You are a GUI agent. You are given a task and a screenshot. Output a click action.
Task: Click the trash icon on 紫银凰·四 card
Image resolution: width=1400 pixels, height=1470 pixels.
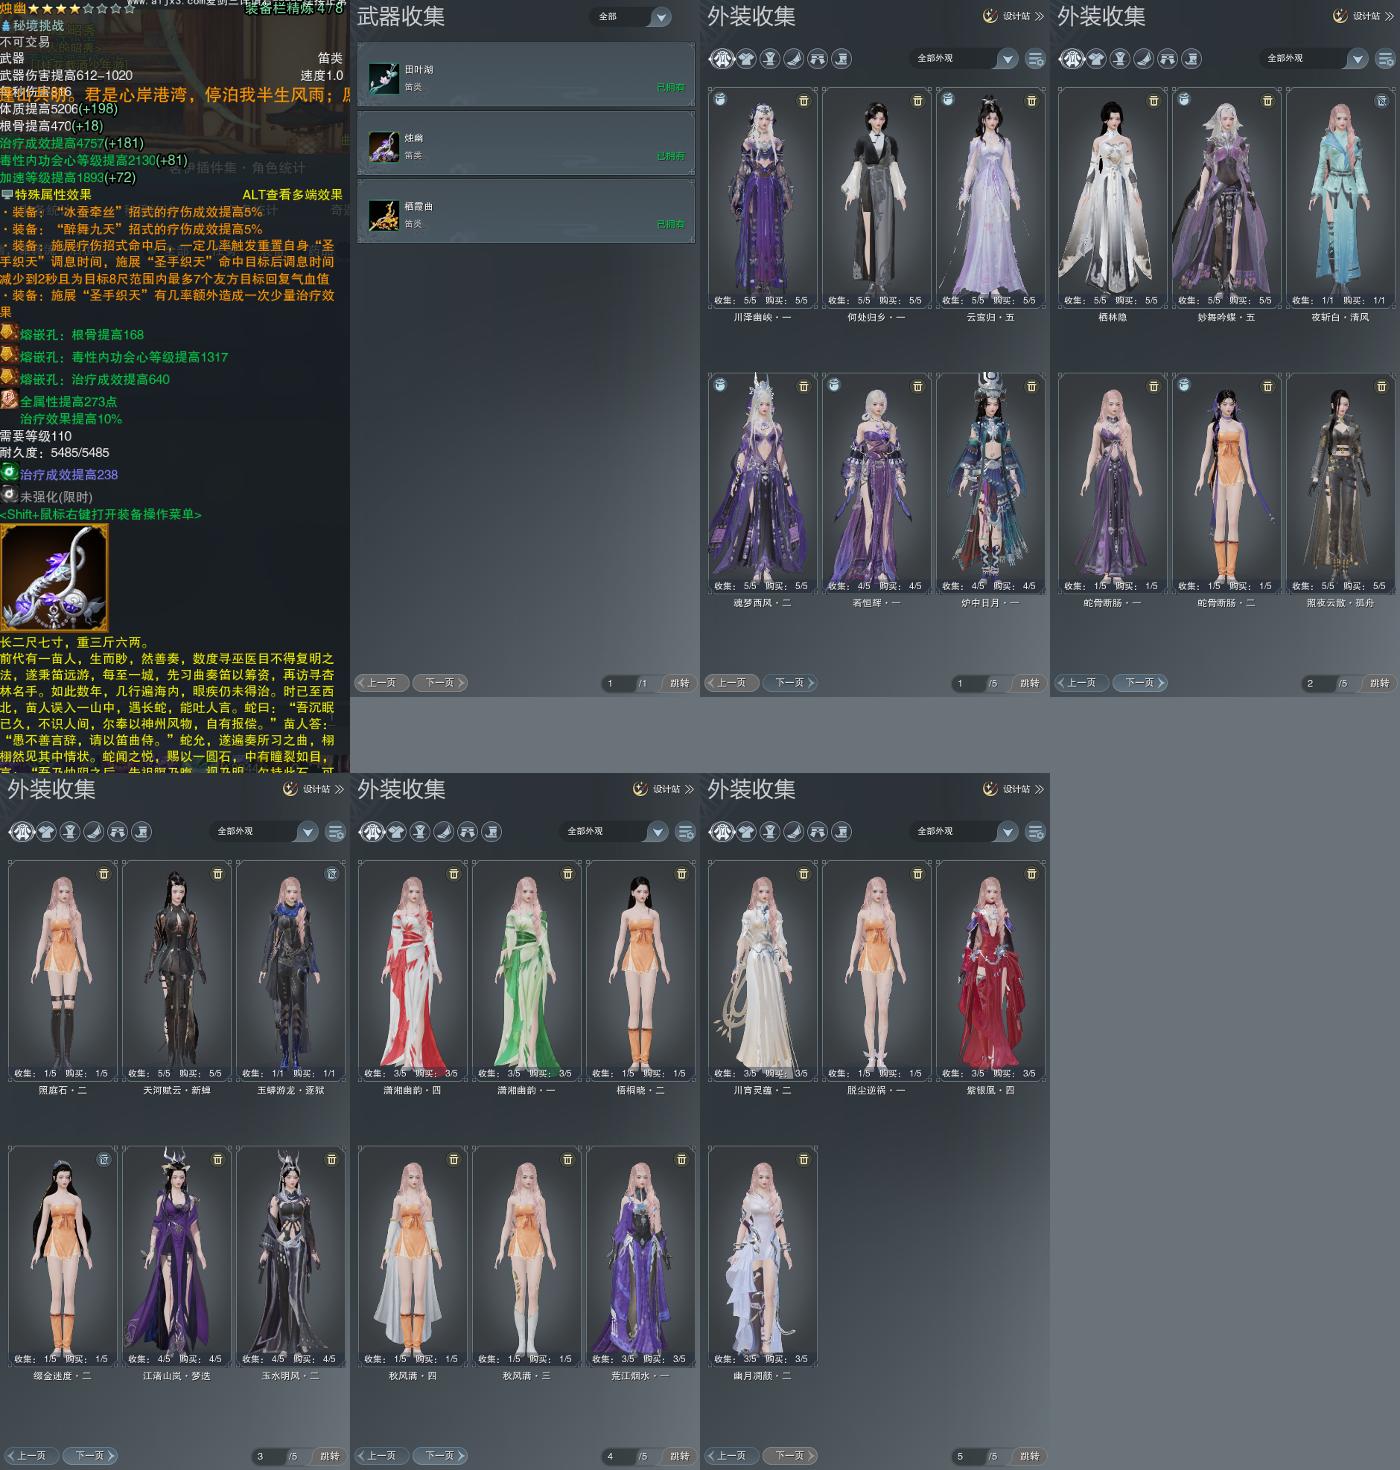1032,874
